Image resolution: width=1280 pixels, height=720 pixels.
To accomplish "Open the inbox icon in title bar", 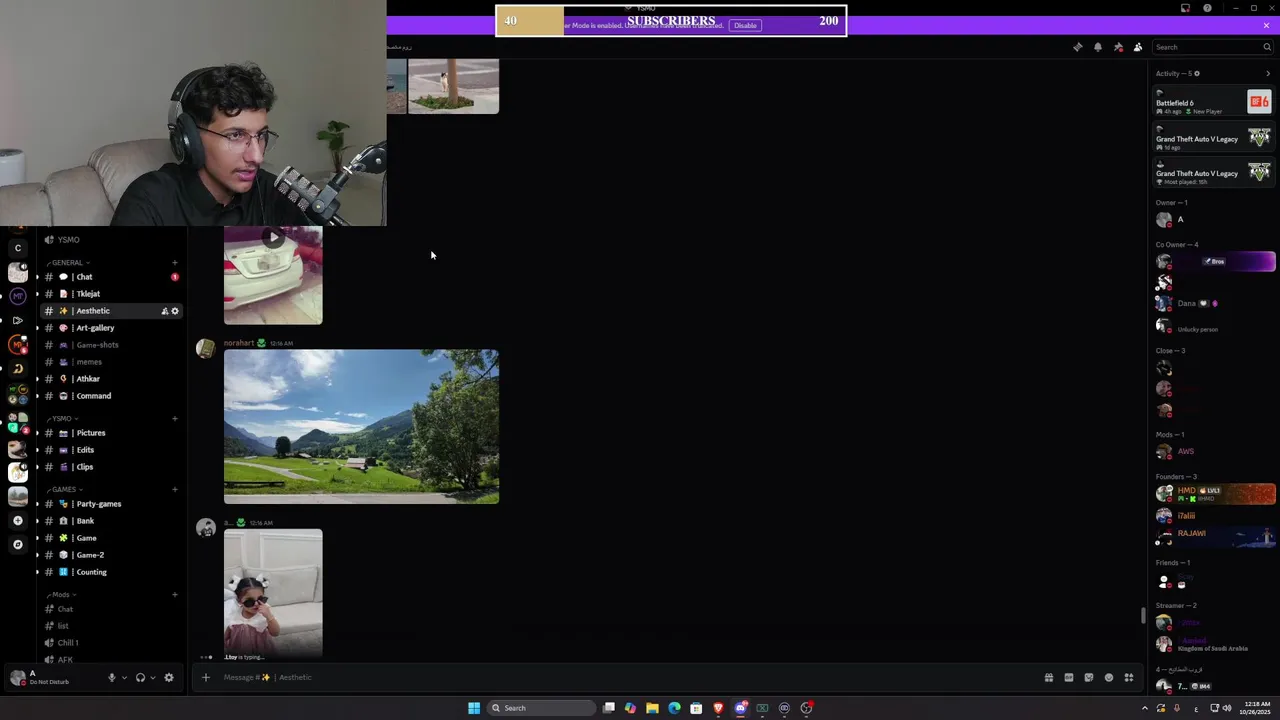I will pyautogui.click(x=1186, y=8).
